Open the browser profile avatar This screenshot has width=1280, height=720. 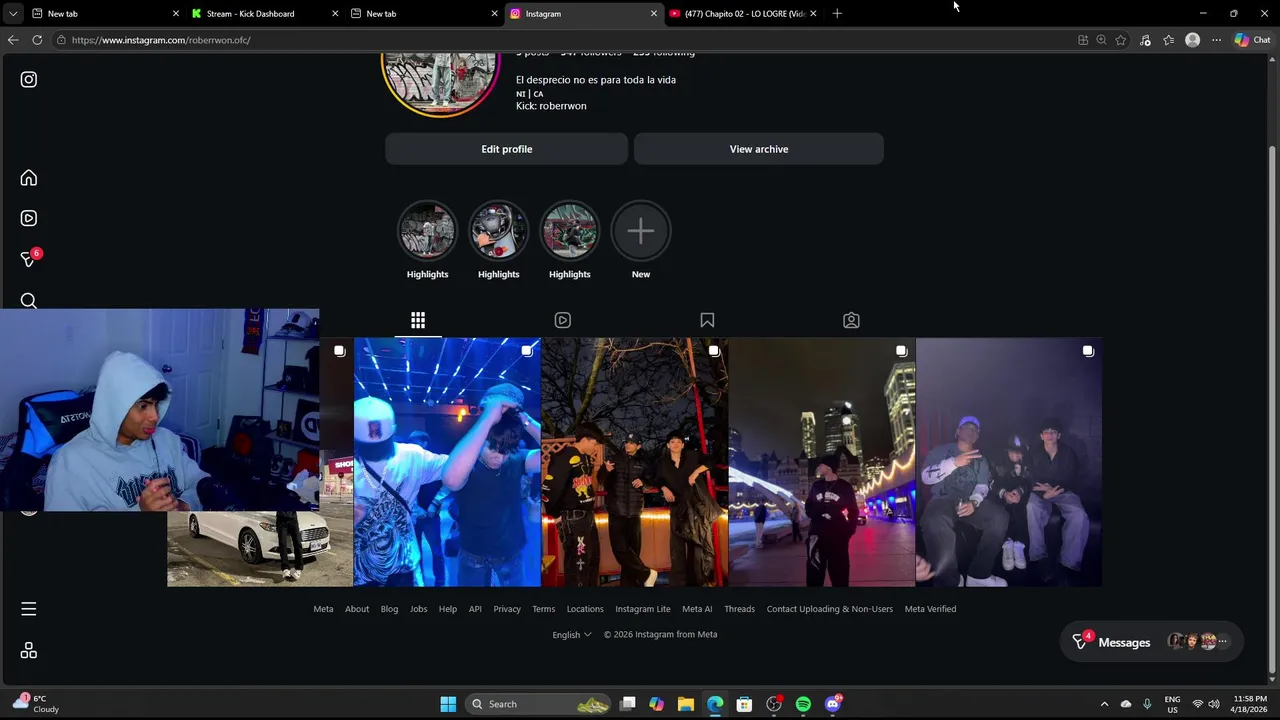[x=1192, y=40]
